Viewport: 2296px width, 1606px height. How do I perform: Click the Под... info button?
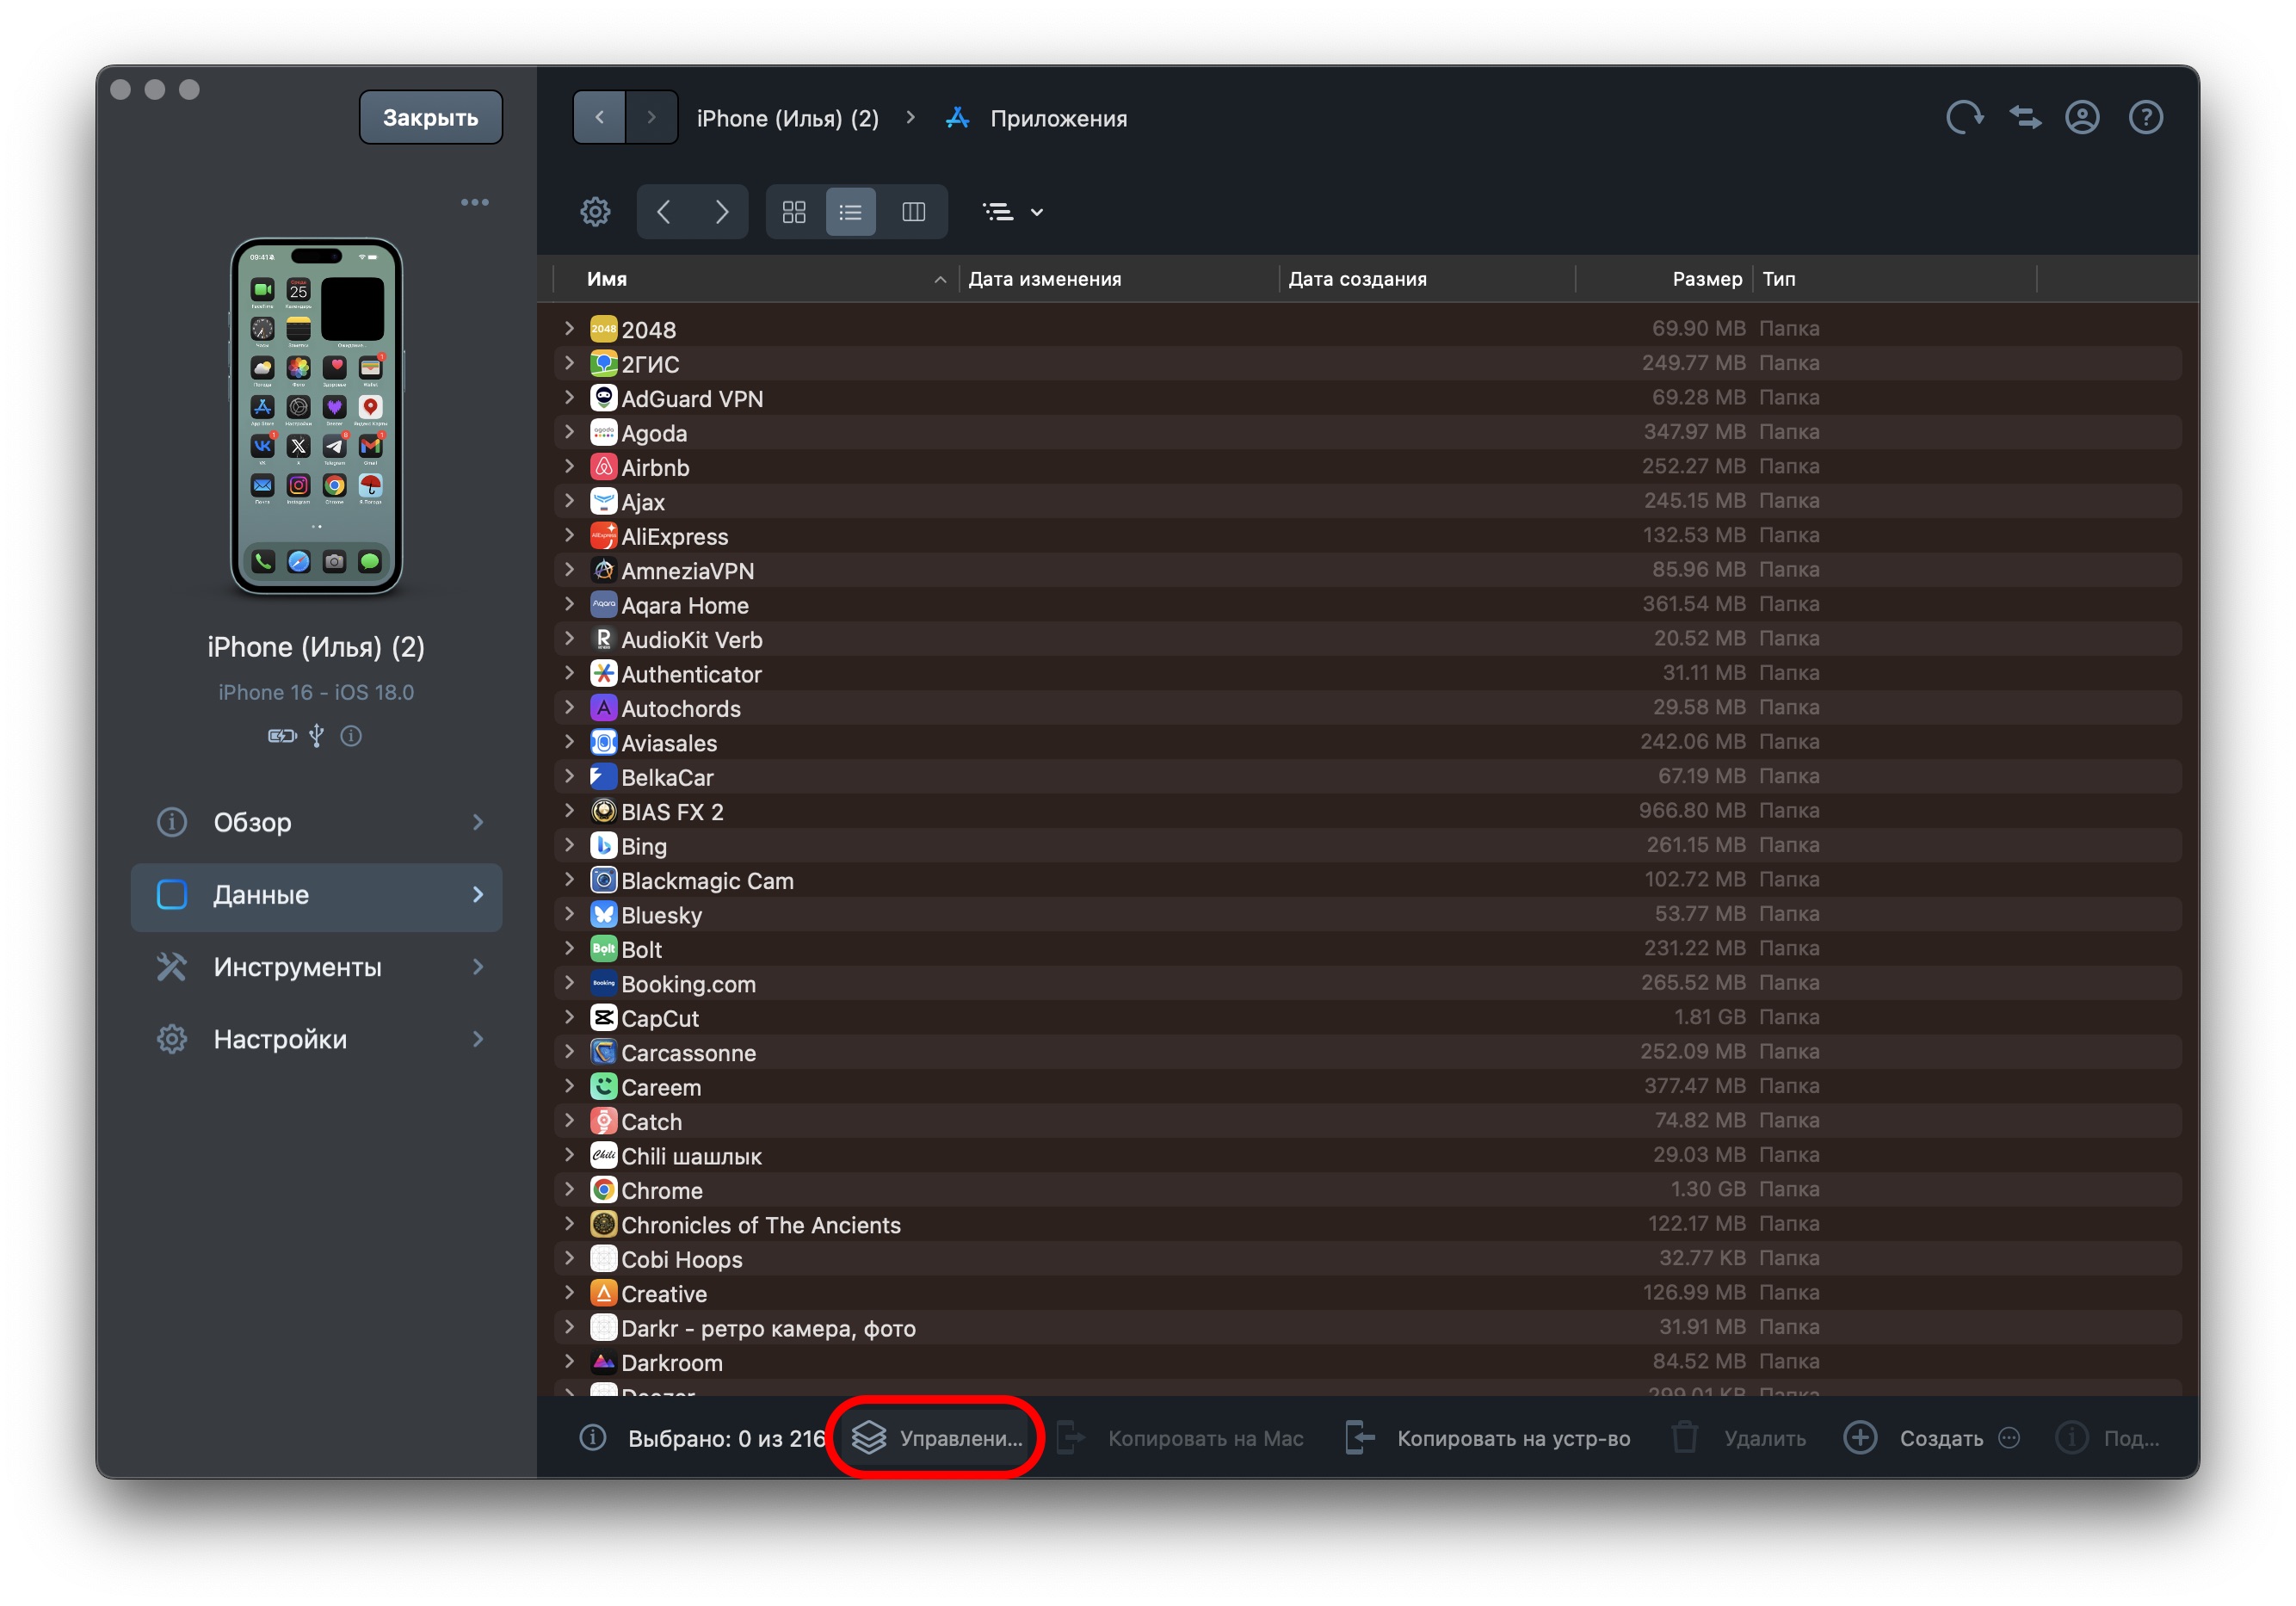pyautogui.click(x=2107, y=1439)
